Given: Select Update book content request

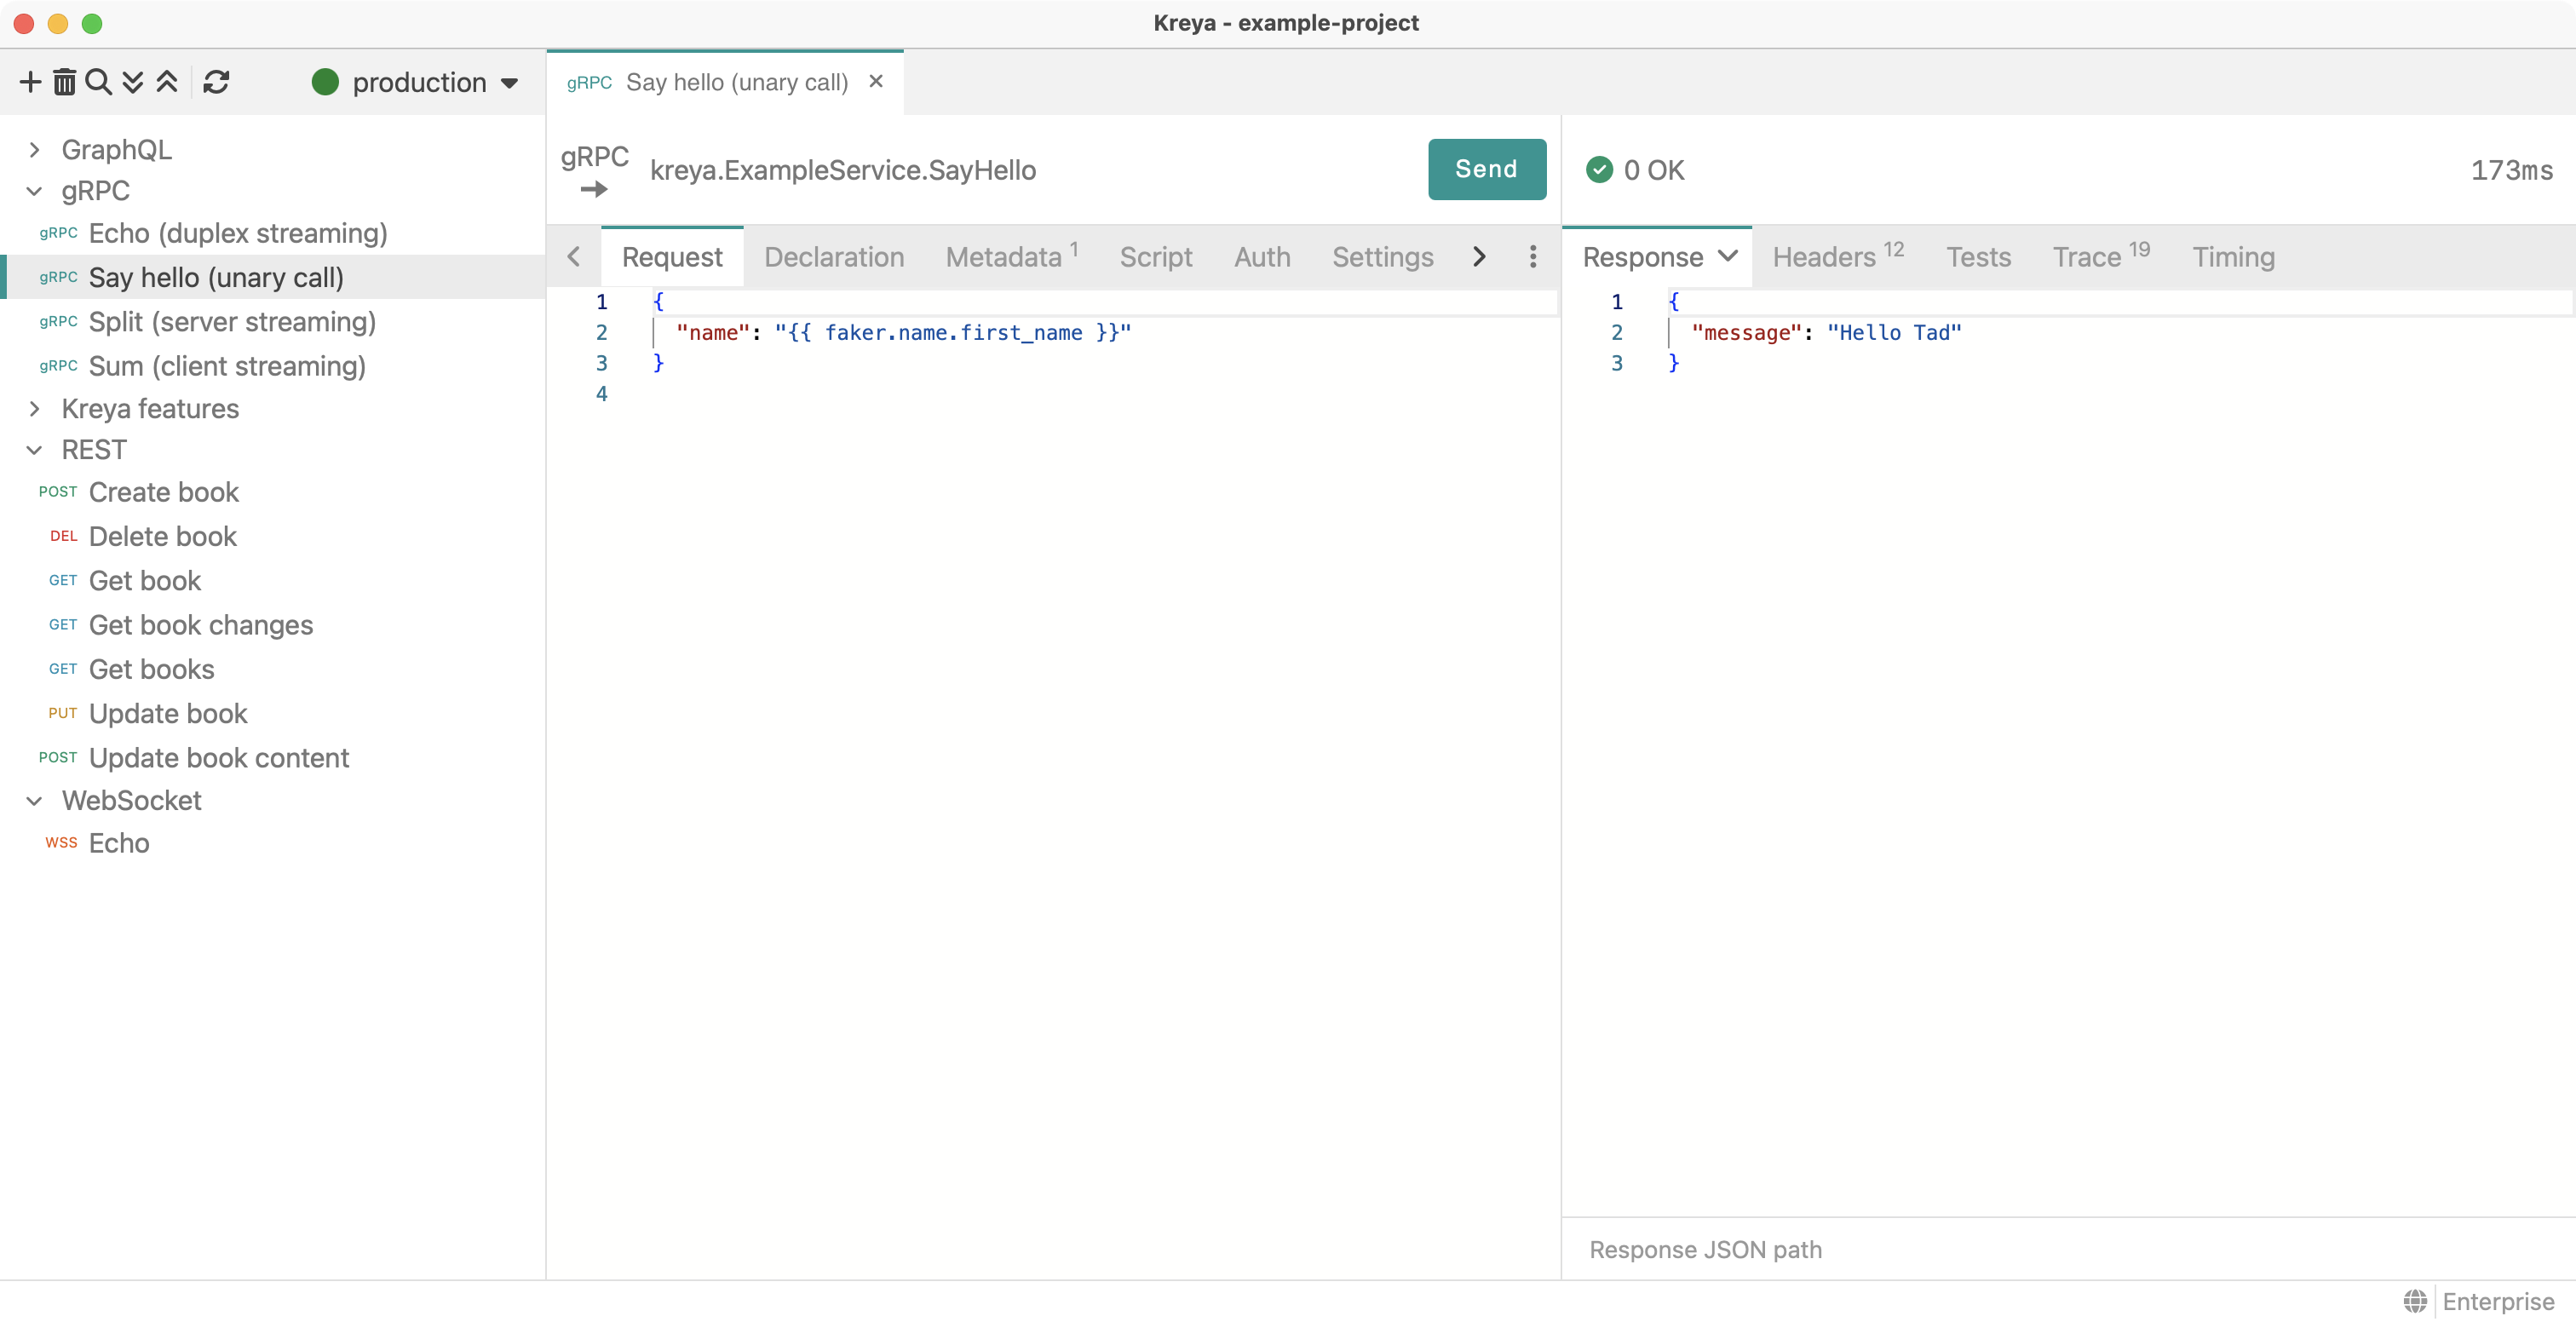Looking at the screenshot, I should (x=218, y=758).
